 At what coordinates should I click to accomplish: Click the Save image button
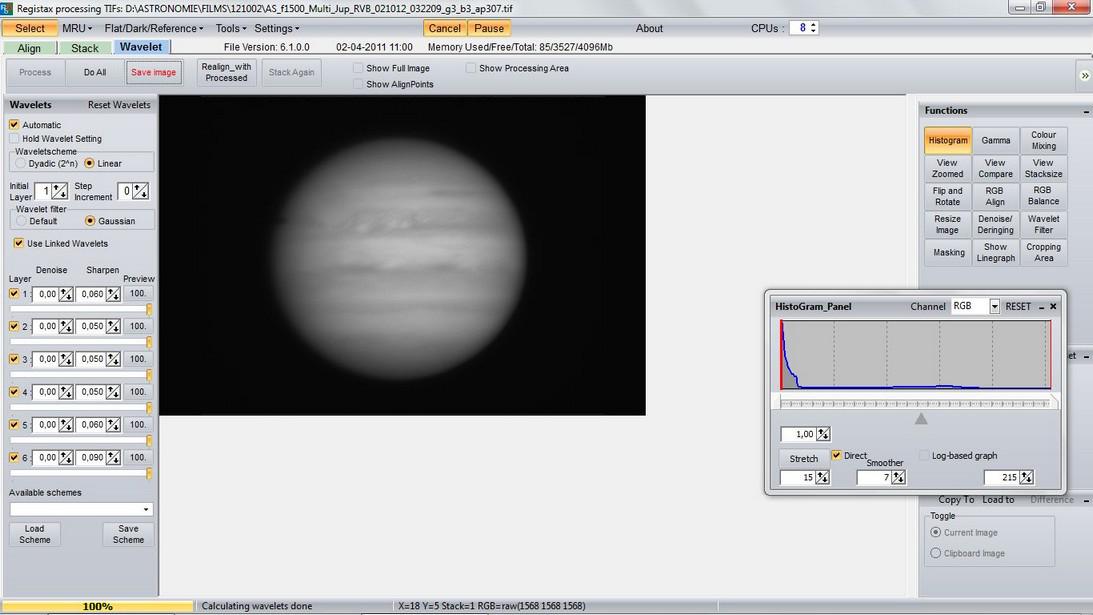pyautogui.click(x=154, y=72)
